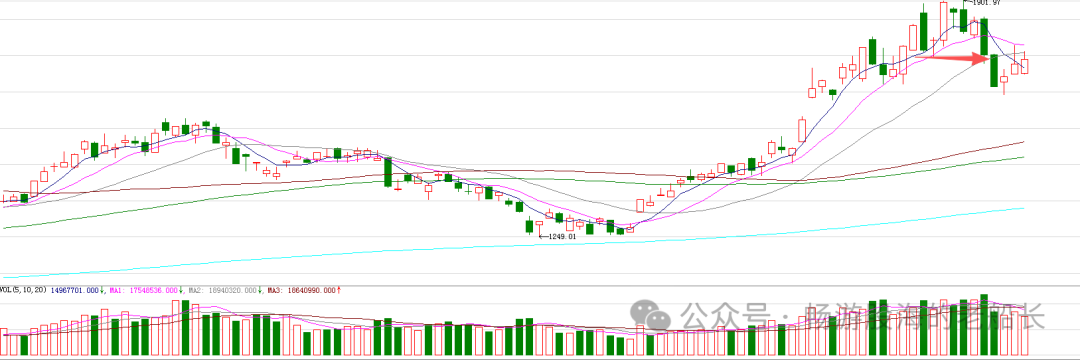Click the VOL(5,10,20) indicator label
Image resolution: width=1080 pixels, height=360 pixels.
pos(23,290)
